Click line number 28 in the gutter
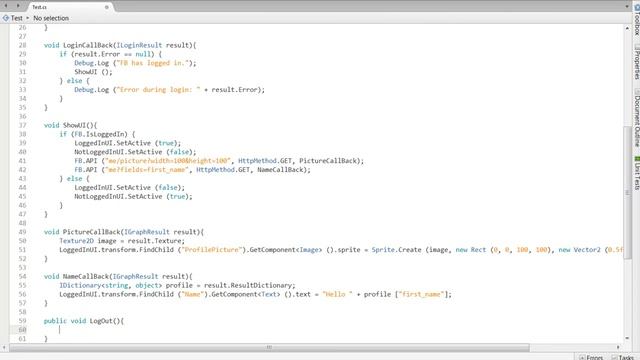Screen dimensions: 640x360 22,45
